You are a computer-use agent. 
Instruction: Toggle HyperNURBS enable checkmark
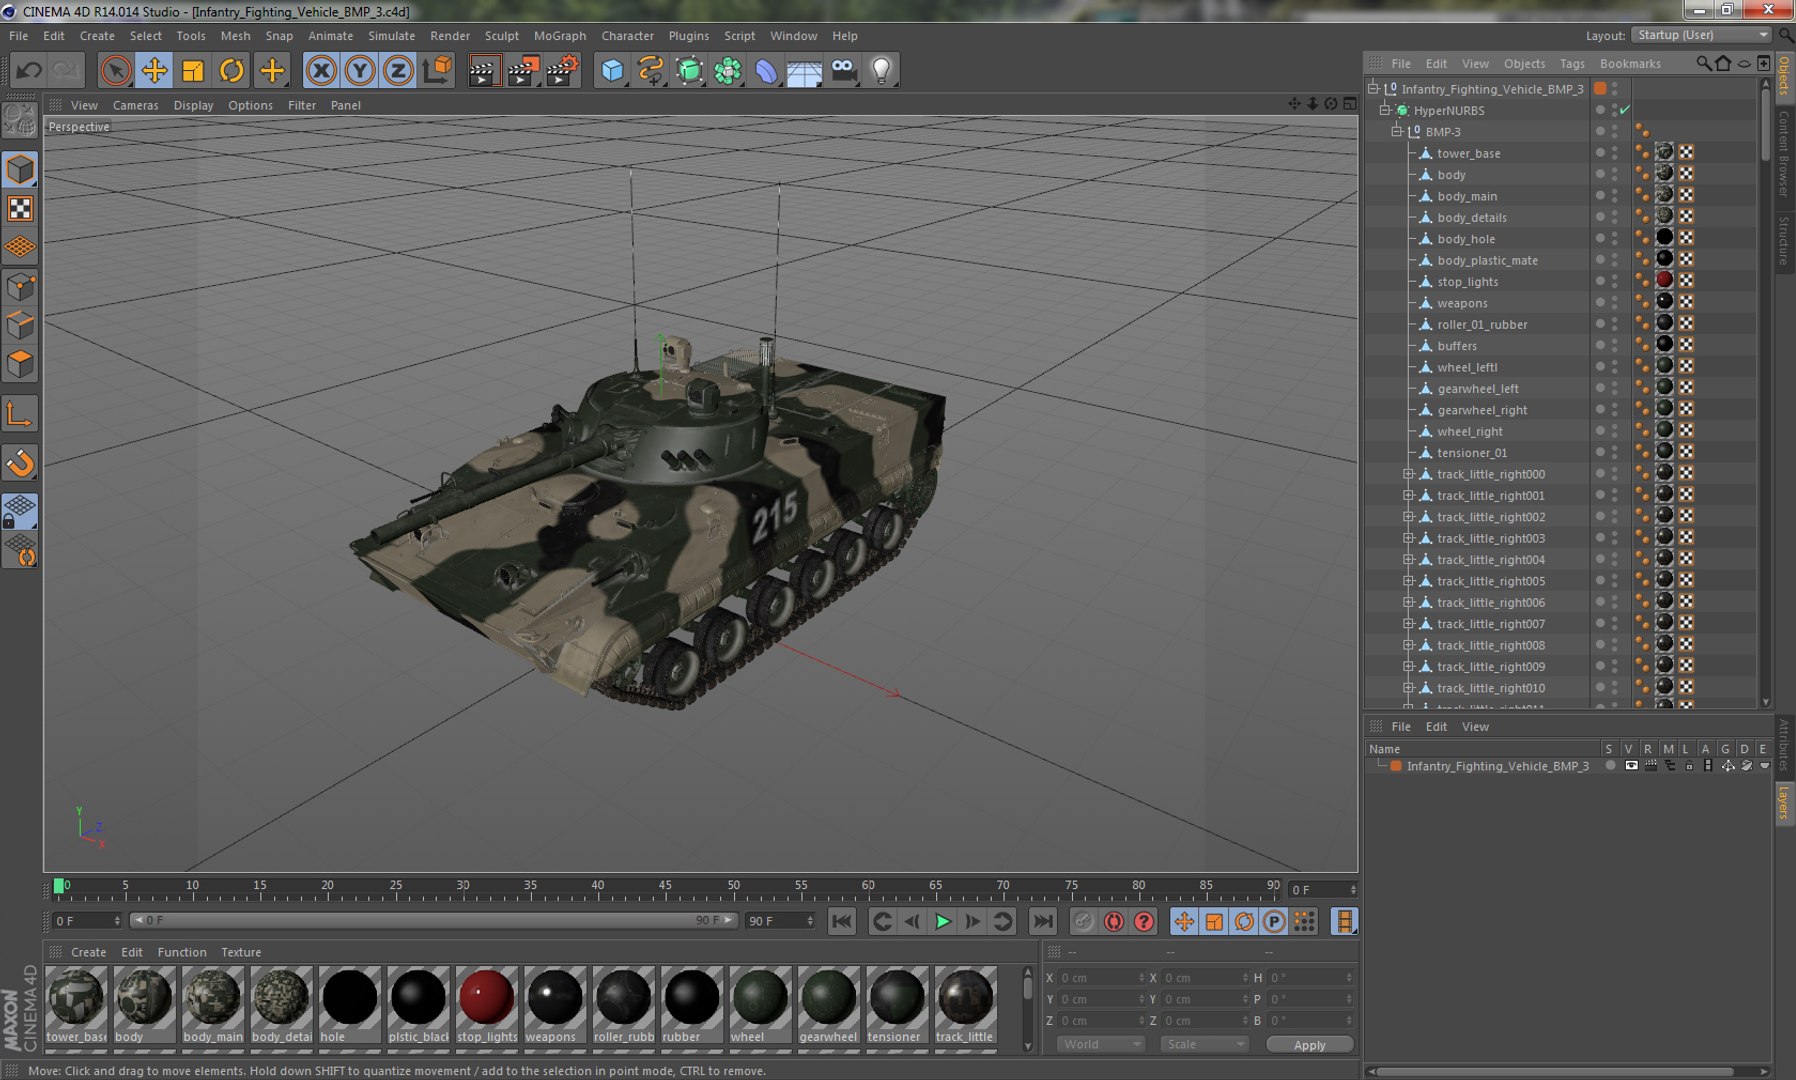point(1625,110)
